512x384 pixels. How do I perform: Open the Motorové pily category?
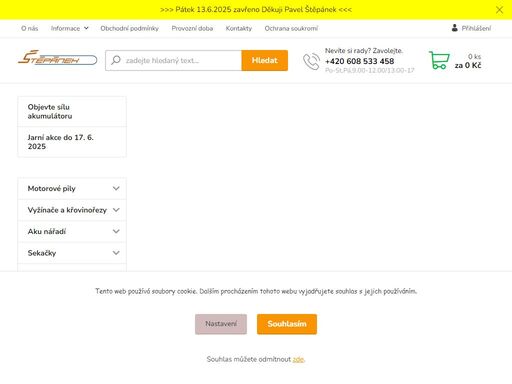pyautogui.click(x=52, y=188)
